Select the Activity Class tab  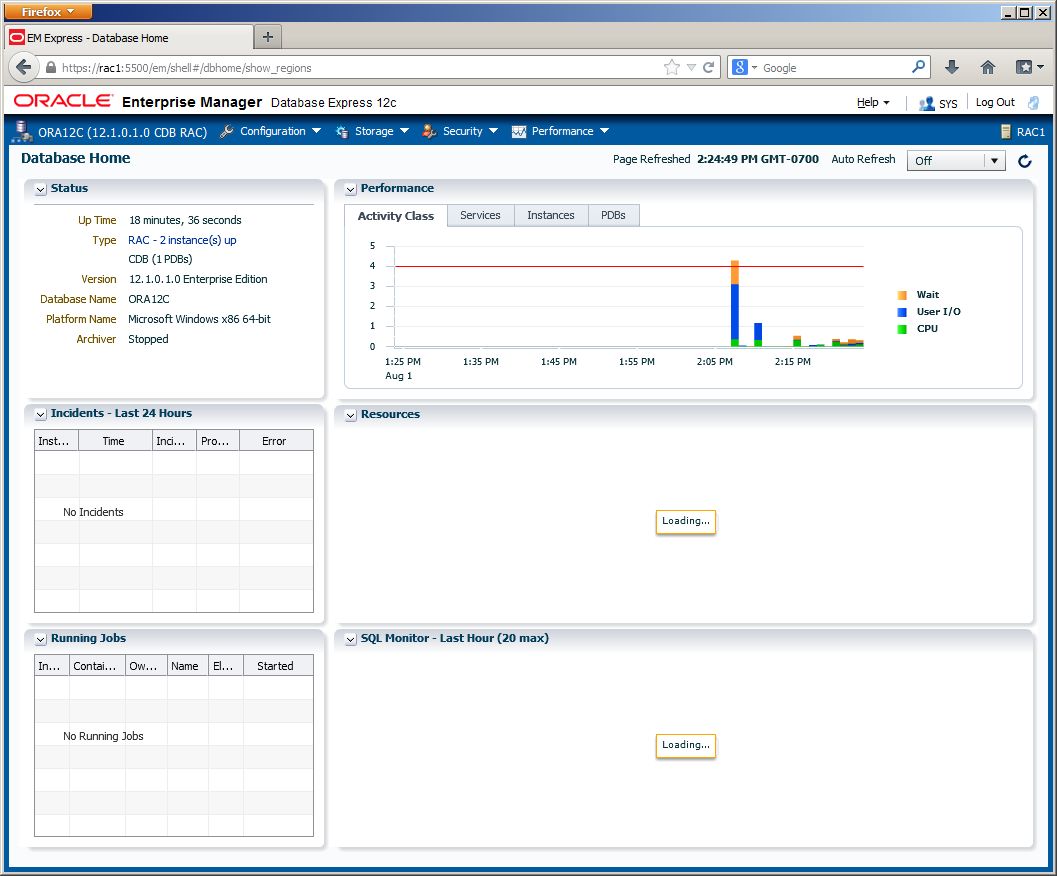click(396, 216)
